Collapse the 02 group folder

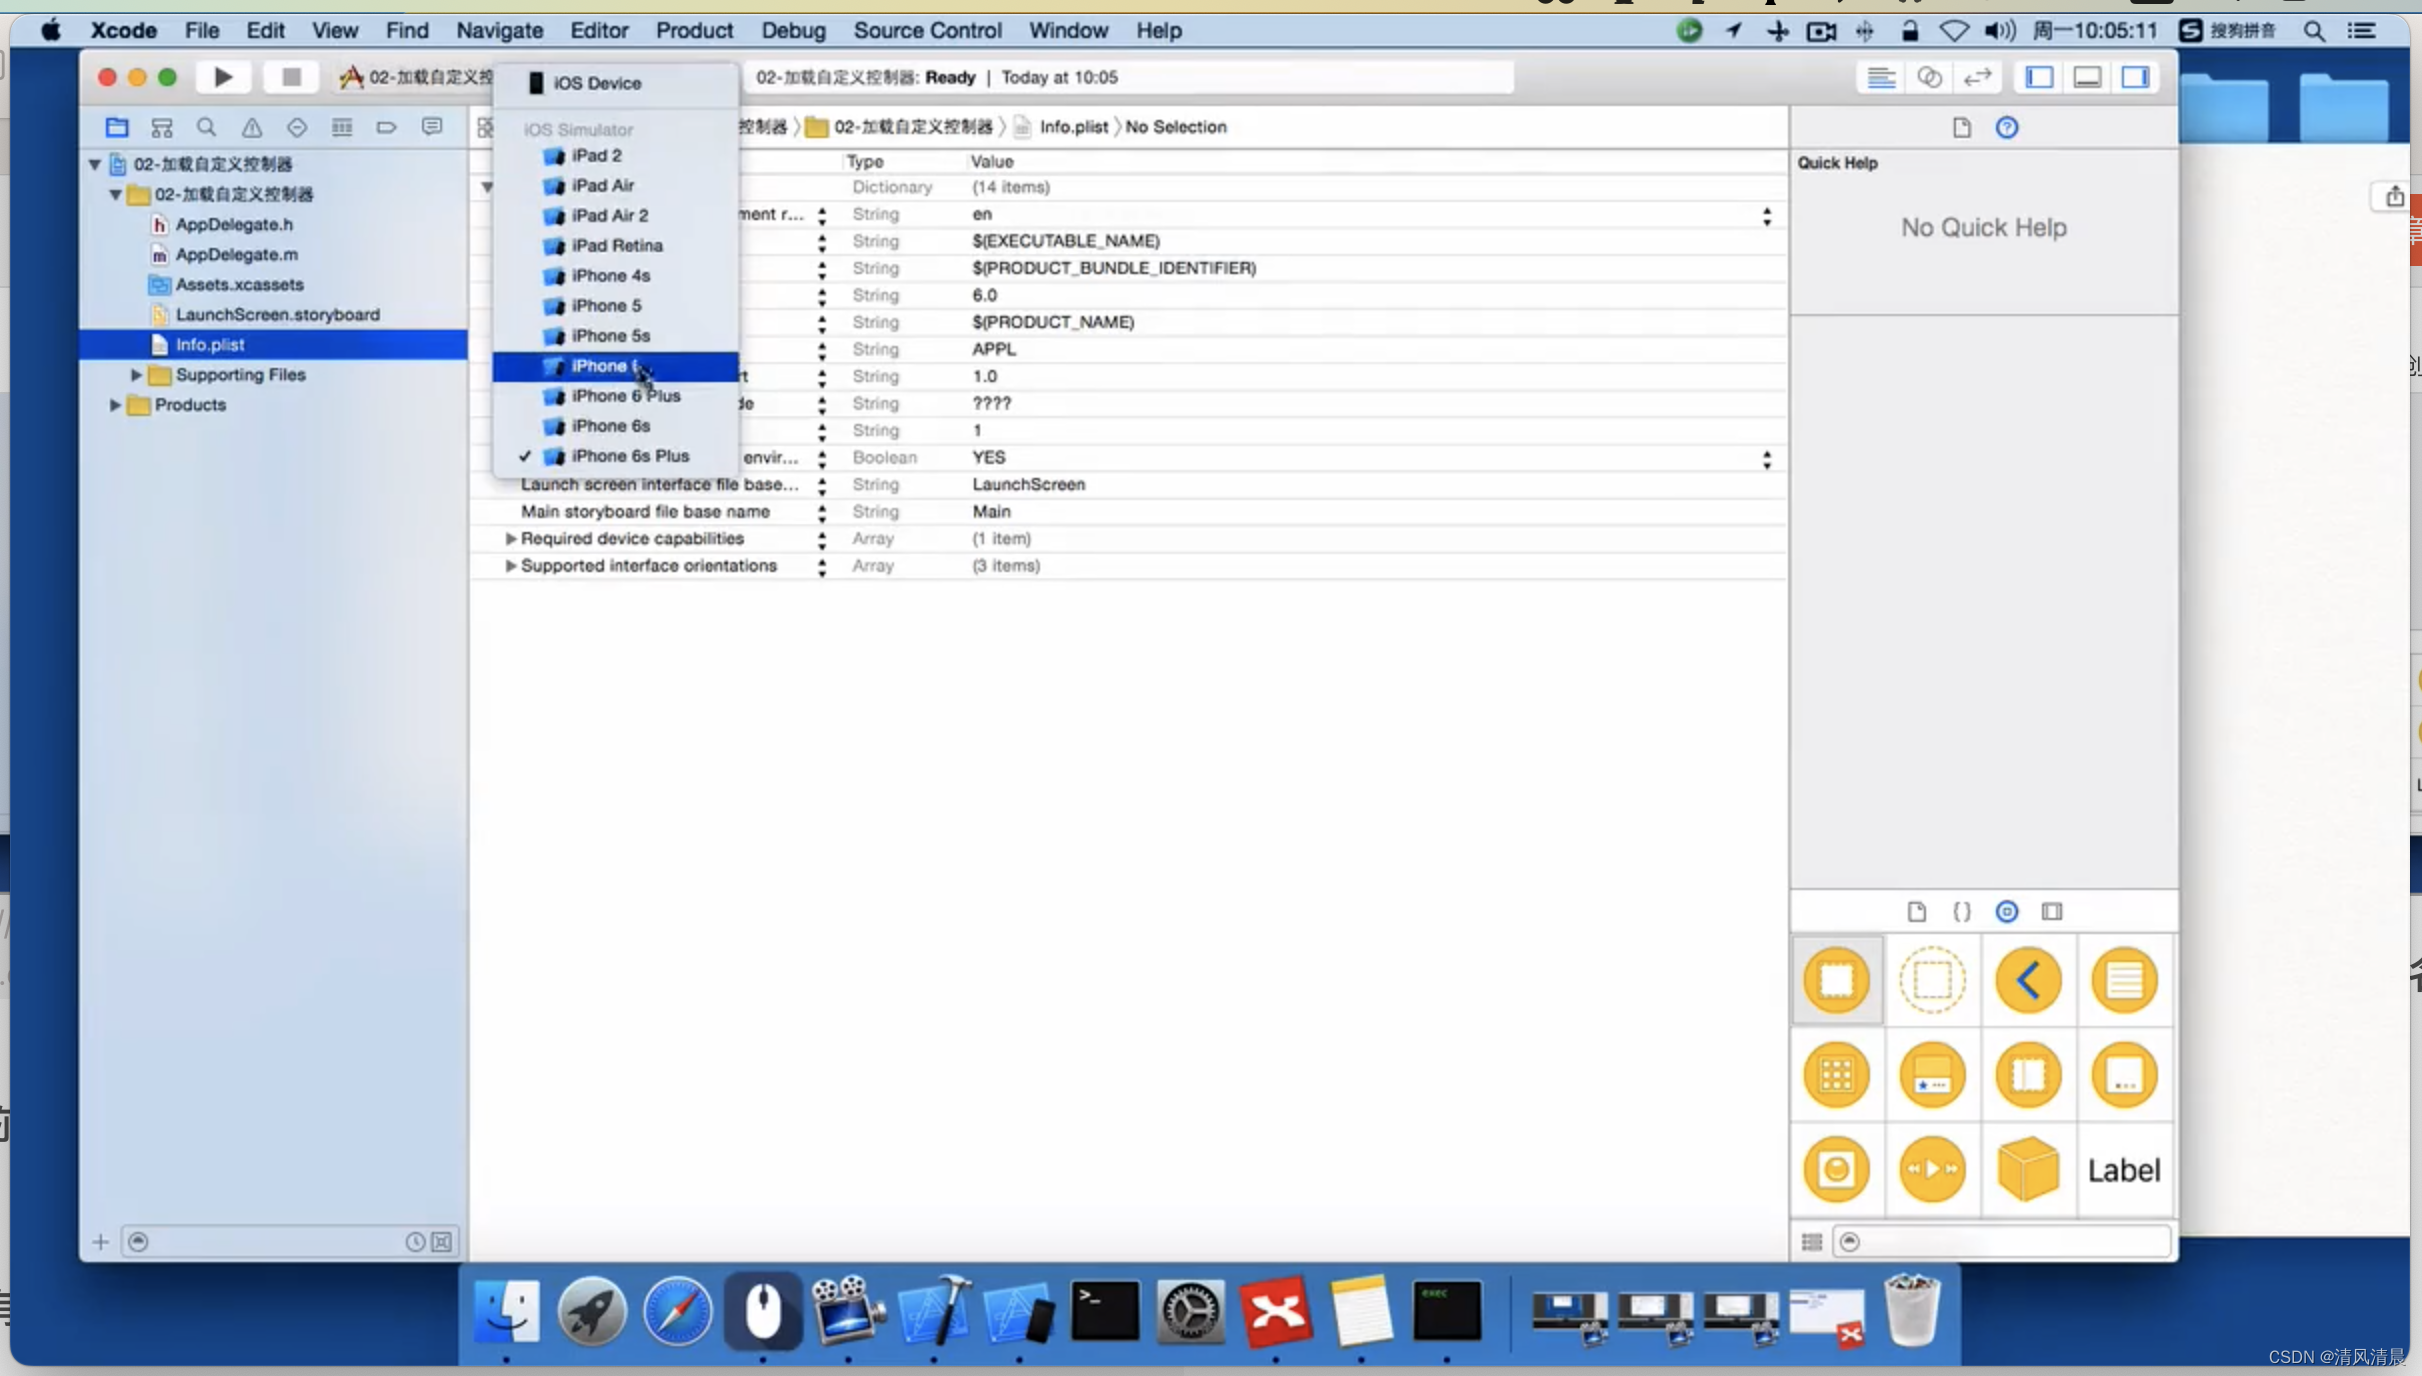(x=115, y=194)
